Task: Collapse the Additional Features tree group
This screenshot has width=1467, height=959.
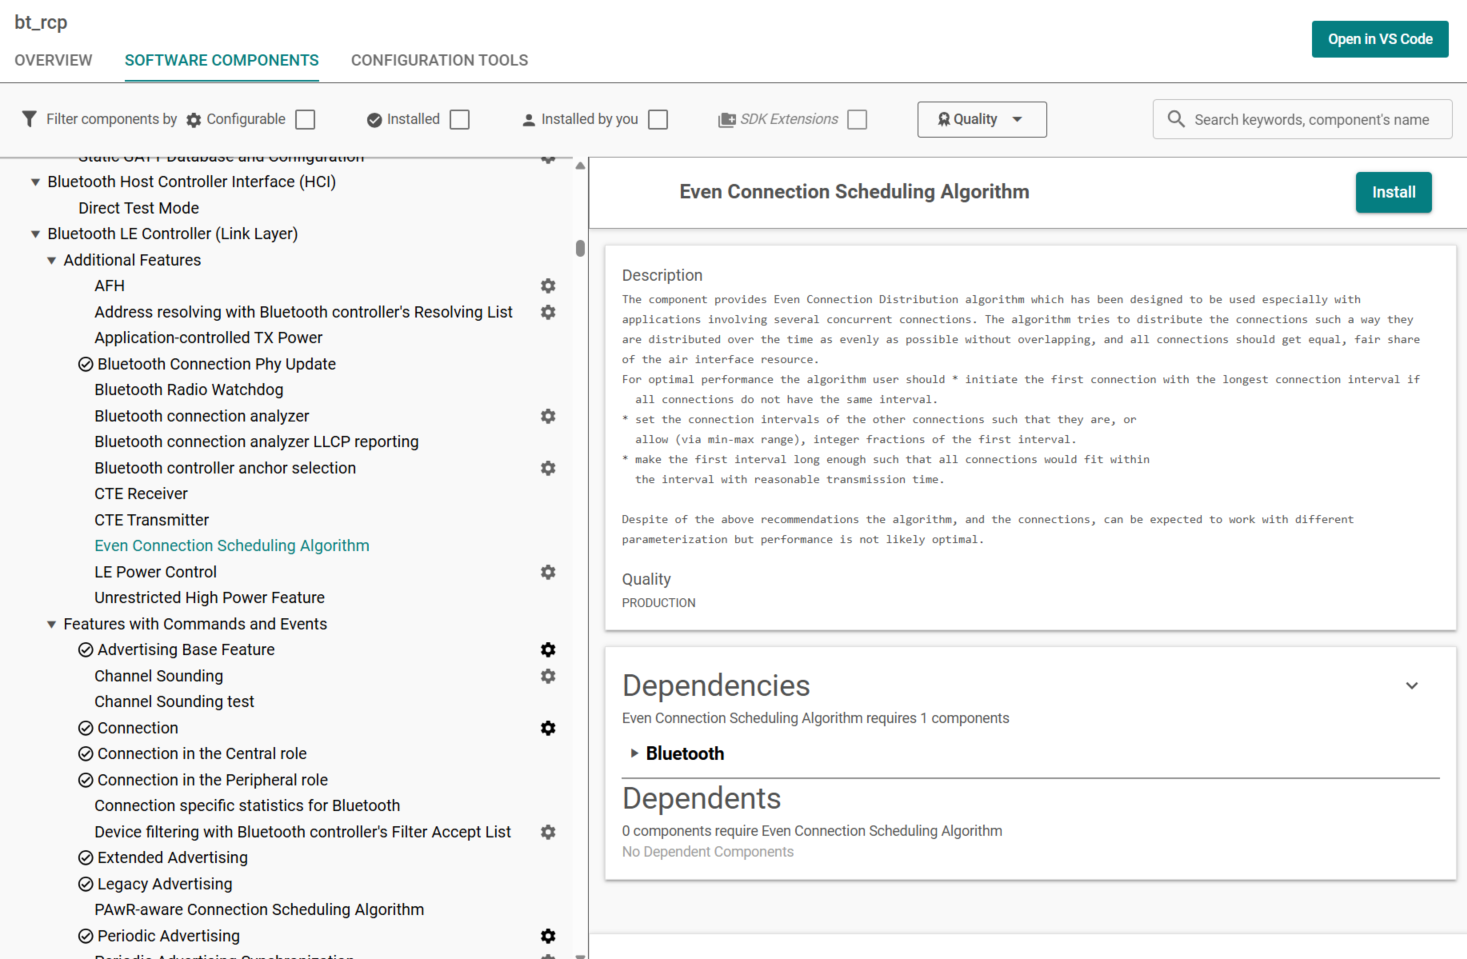Action: [52, 260]
